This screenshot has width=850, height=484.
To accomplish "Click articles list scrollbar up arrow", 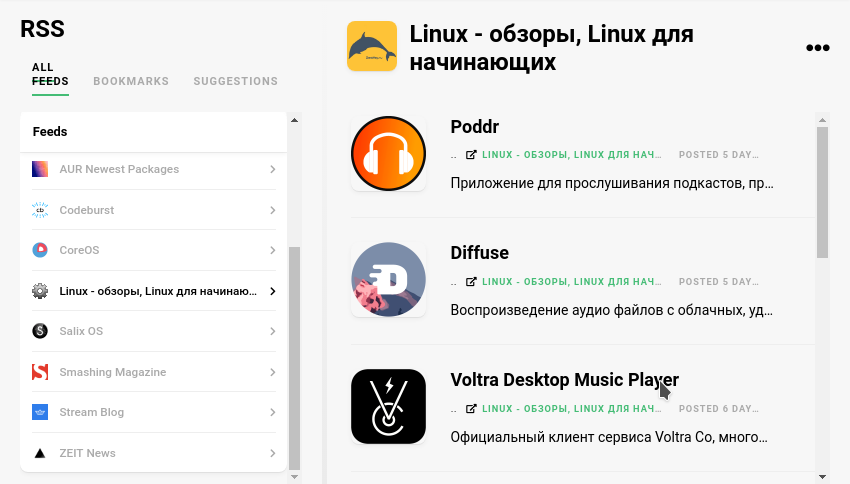I will 822,120.
